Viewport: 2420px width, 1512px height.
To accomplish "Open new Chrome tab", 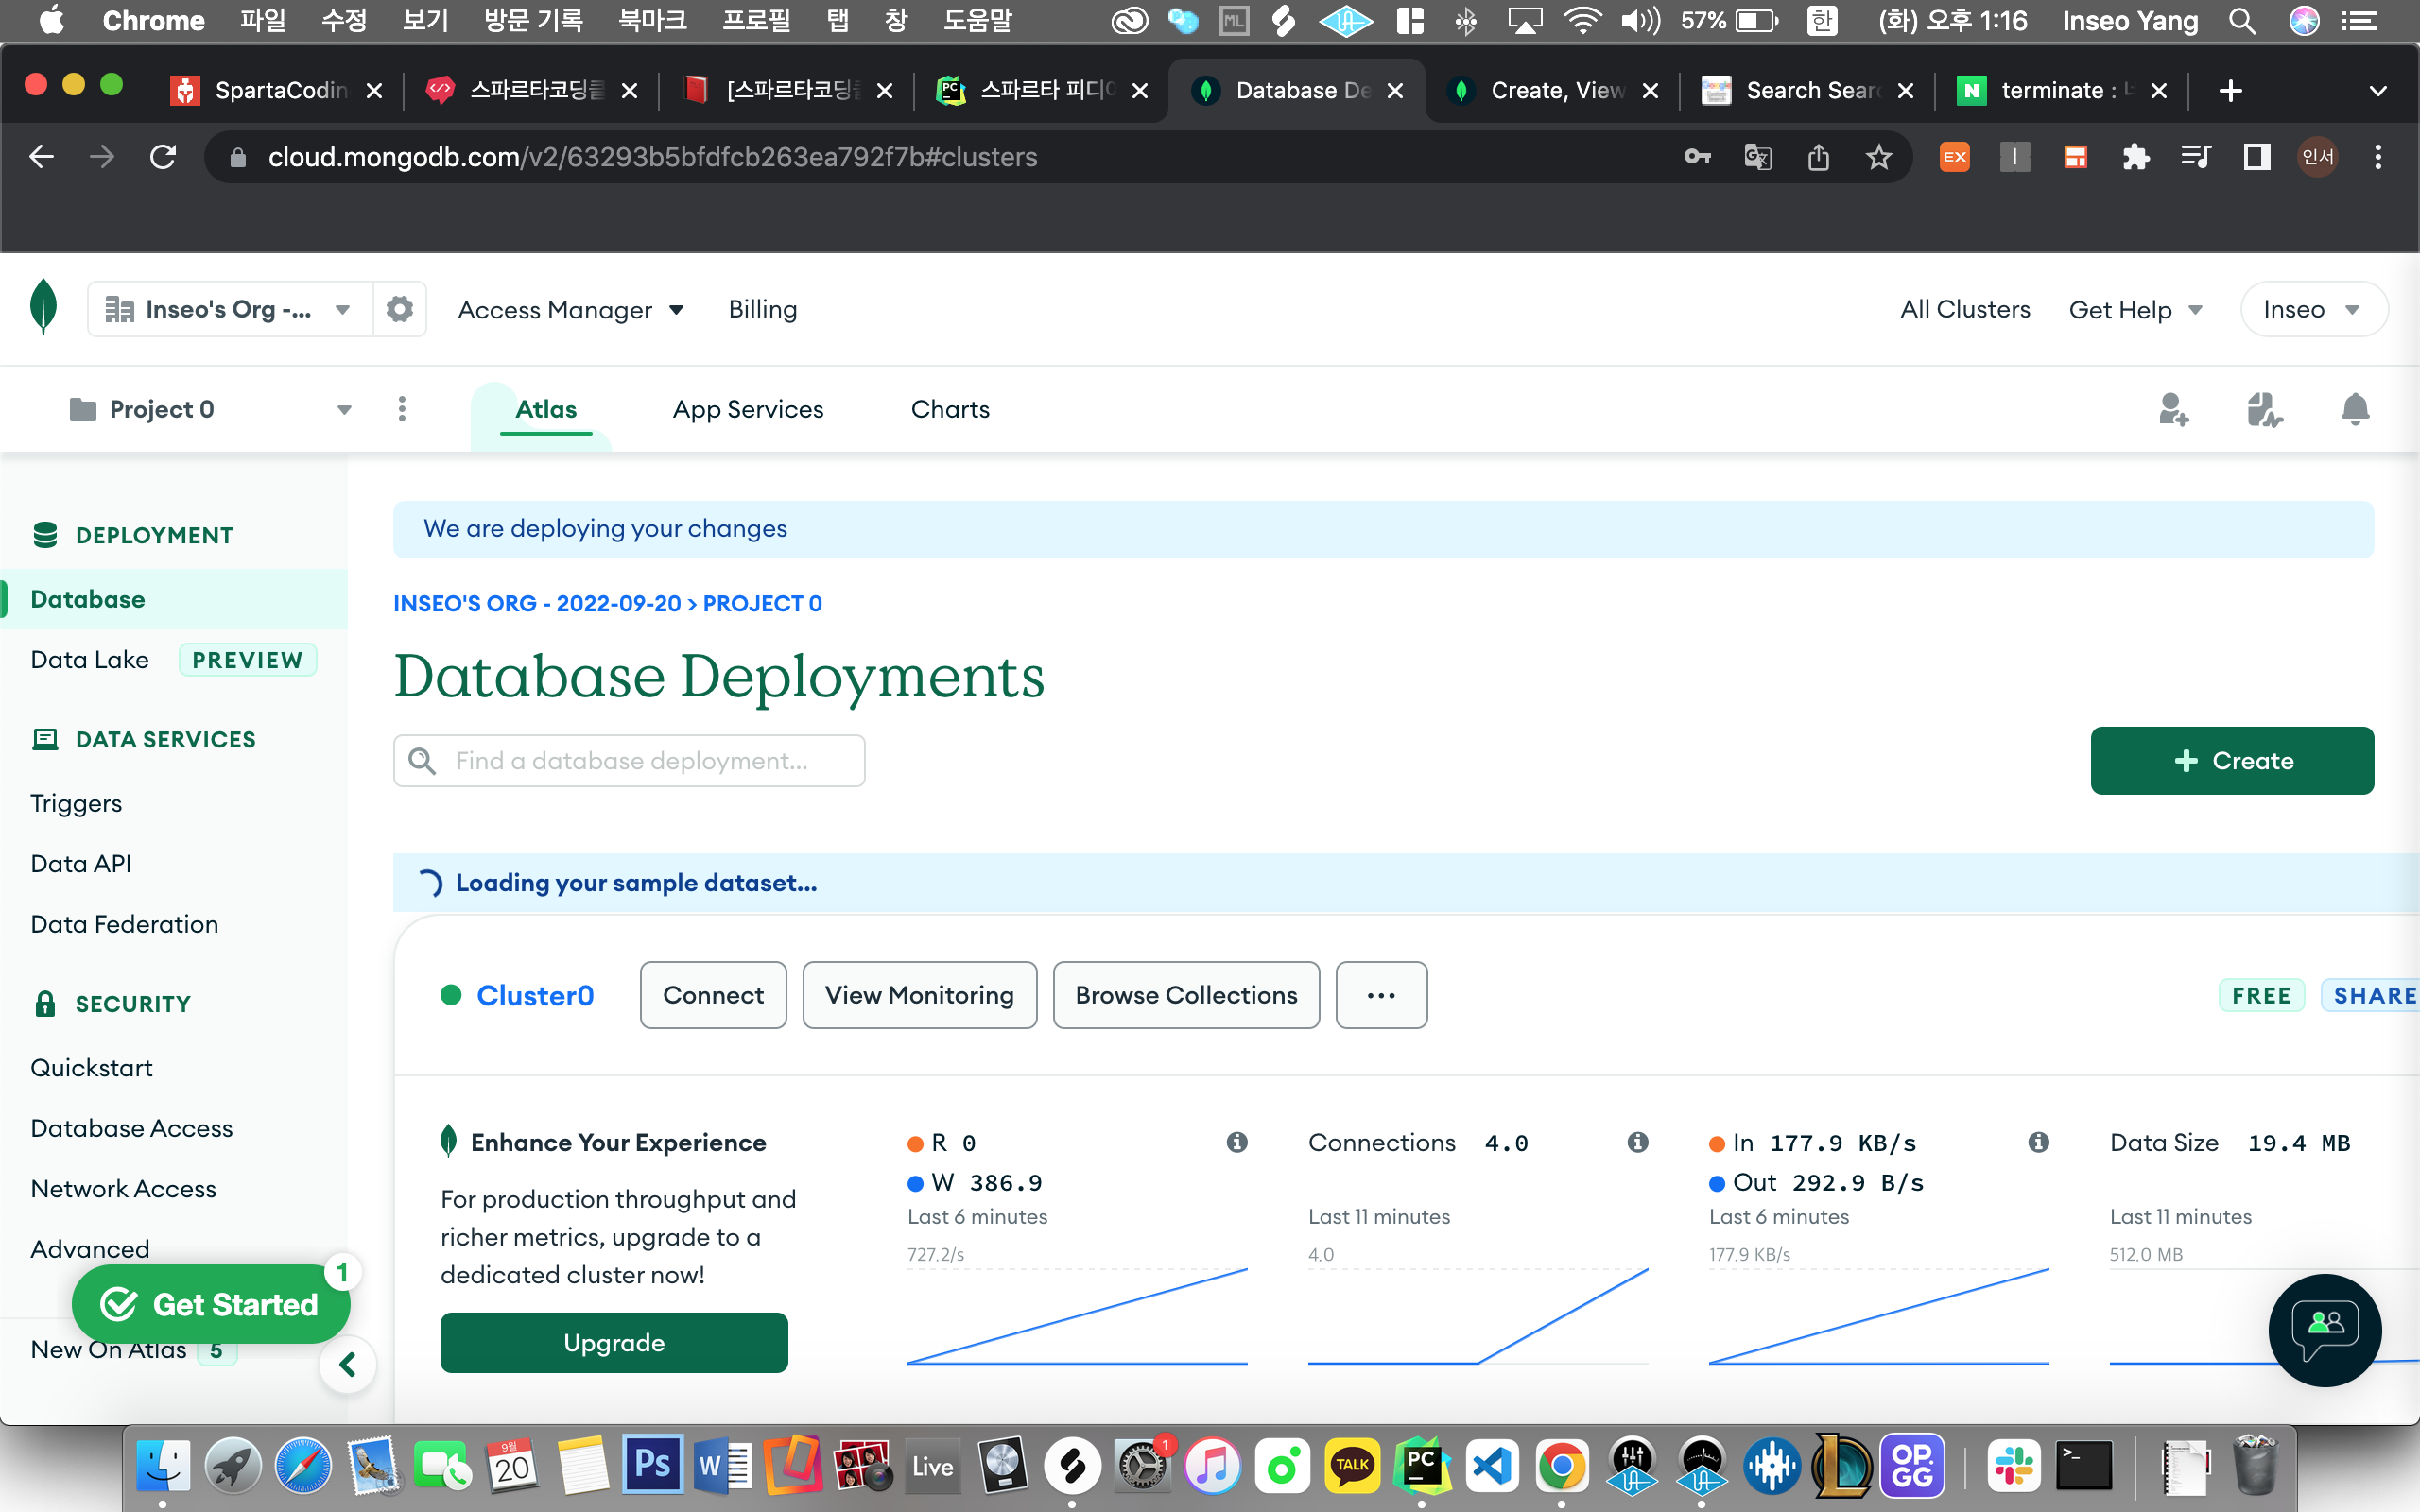I will point(2230,91).
